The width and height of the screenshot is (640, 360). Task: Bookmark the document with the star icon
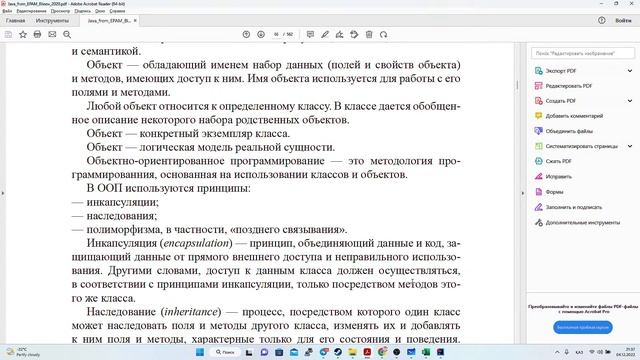click(23, 35)
